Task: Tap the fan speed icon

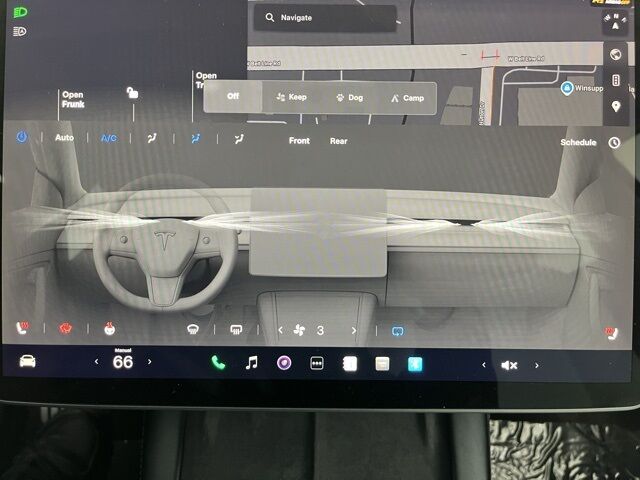Action: [x=299, y=330]
